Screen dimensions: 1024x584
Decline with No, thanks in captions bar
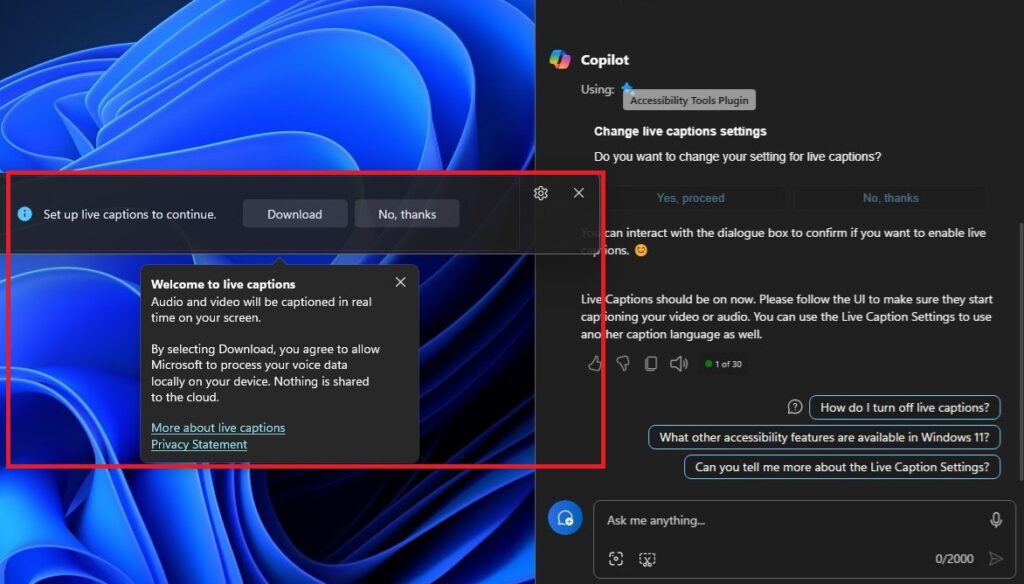[x=407, y=214]
